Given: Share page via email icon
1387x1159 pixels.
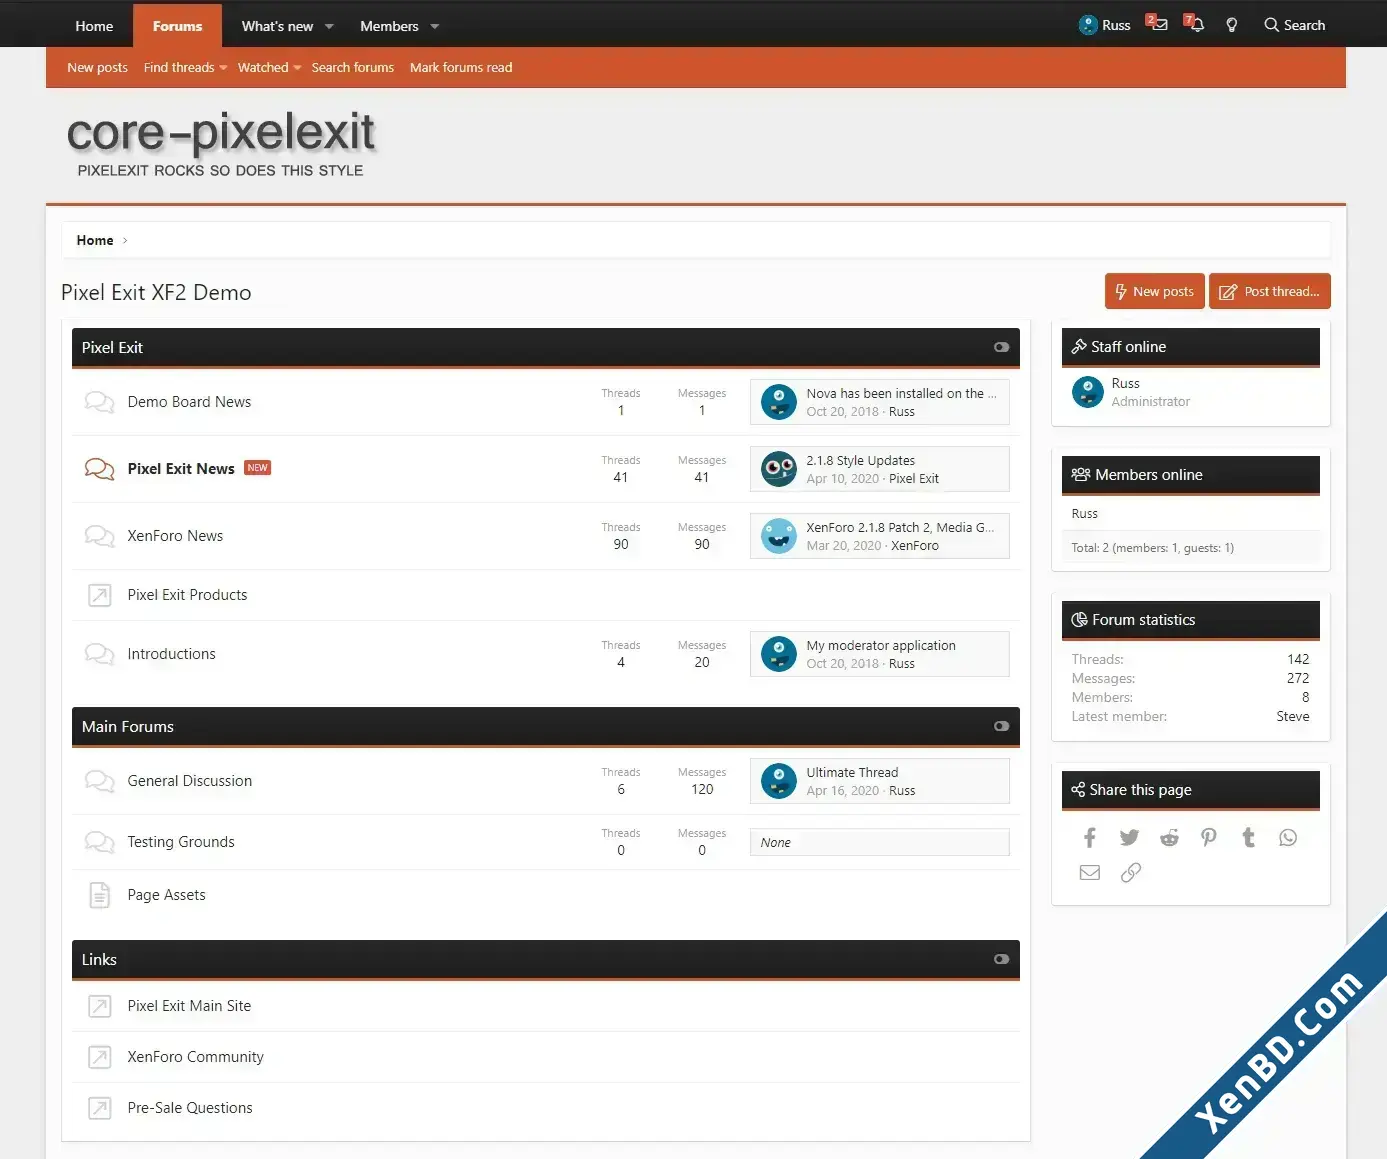Looking at the screenshot, I should (x=1090, y=873).
